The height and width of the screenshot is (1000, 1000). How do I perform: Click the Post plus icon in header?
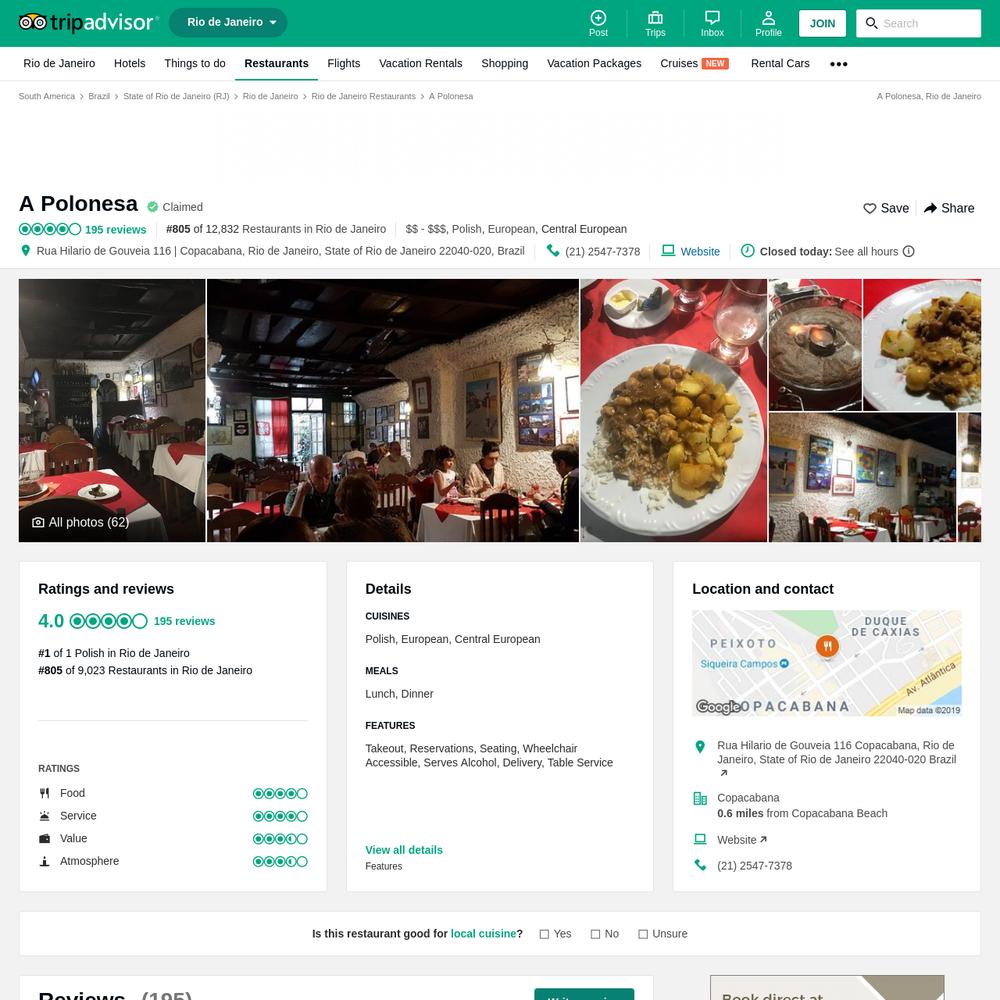[598, 18]
